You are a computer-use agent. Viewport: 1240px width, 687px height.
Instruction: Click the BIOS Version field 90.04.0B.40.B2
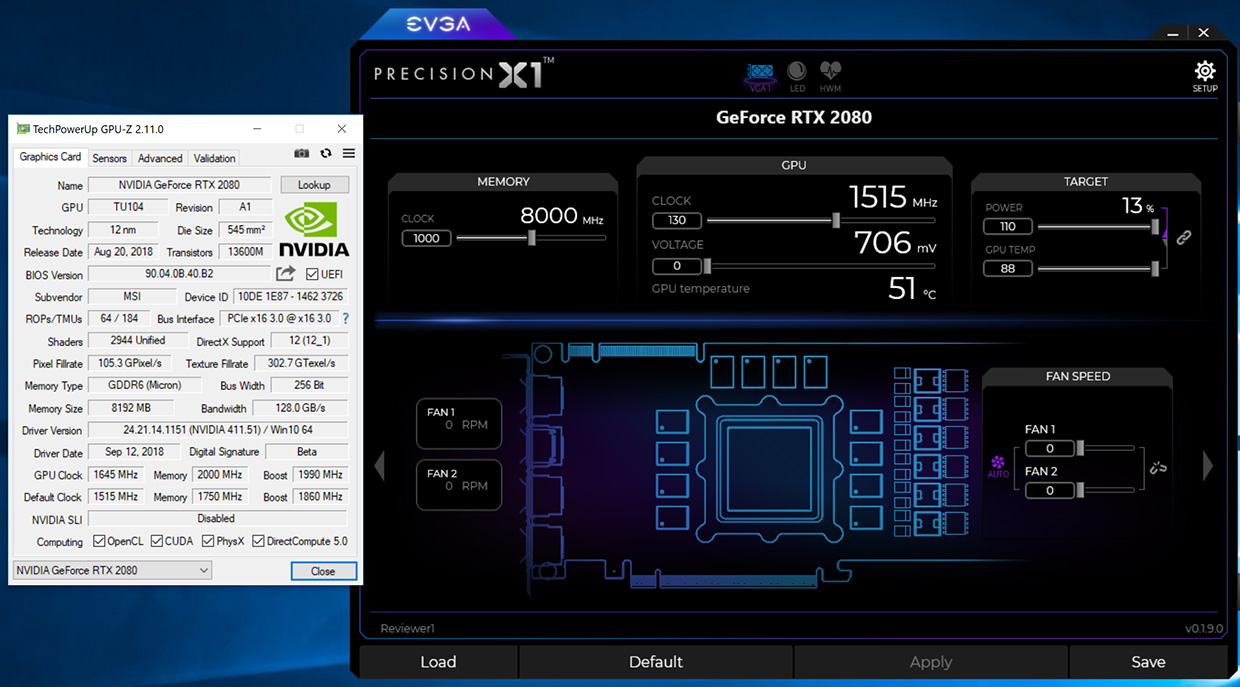tap(179, 274)
